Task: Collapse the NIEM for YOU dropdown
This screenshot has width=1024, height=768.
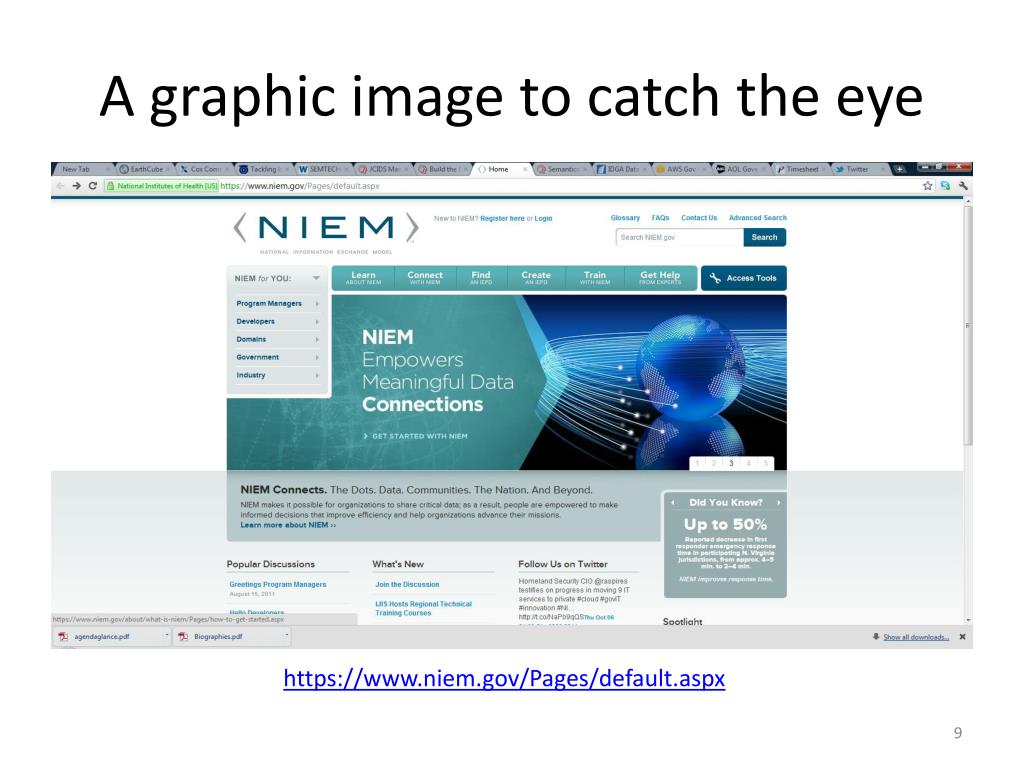Action: [x=316, y=279]
